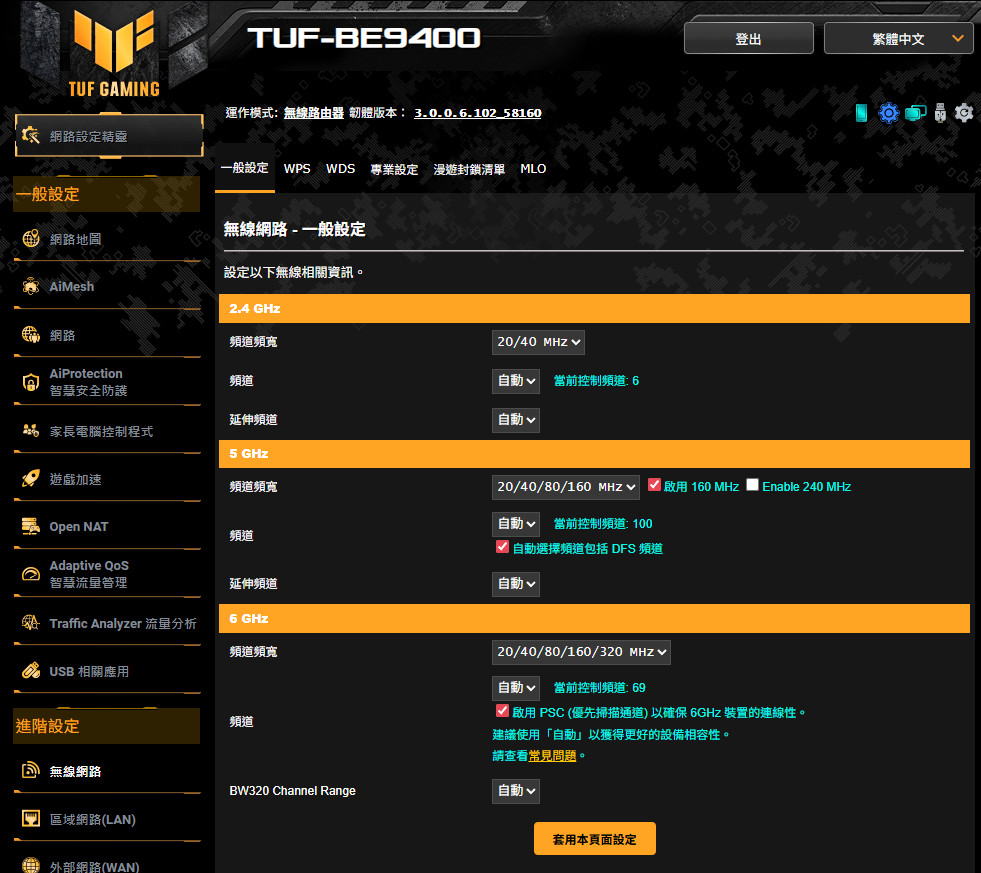This screenshot has width=981, height=873.
Task: Click the 登出 logout button
Action: pos(748,39)
